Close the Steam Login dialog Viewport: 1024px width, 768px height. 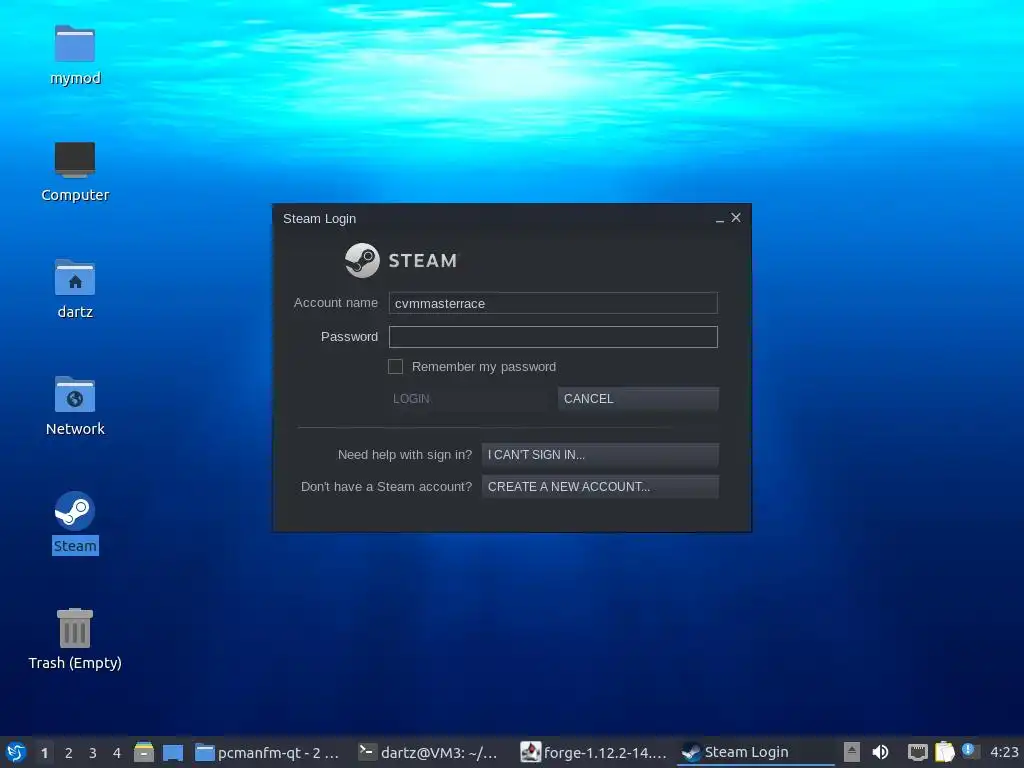[x=736, y=217]
